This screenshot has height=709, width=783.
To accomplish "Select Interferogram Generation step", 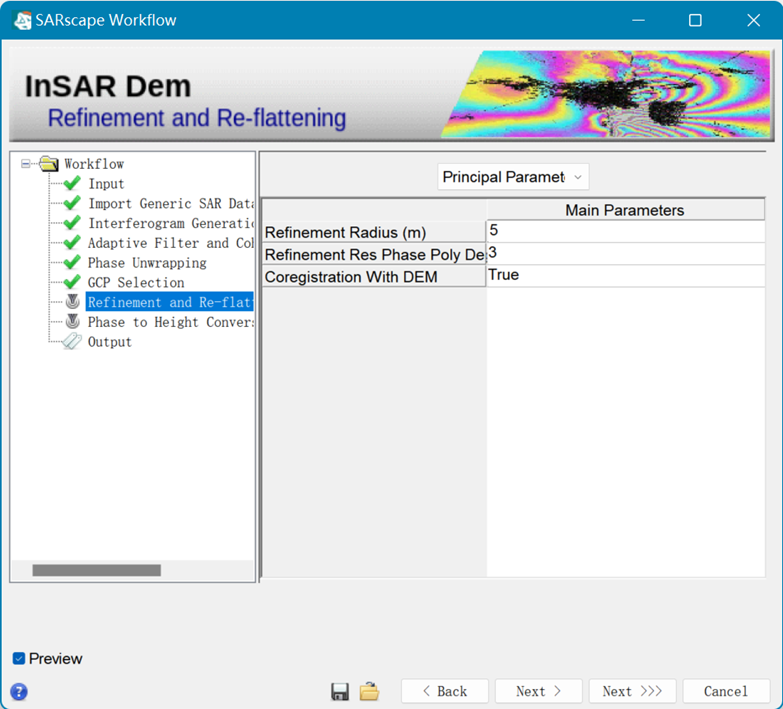I will (x=171, y=223).
